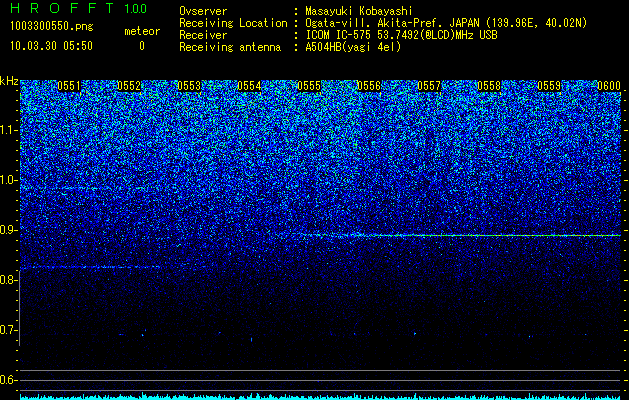Click the 0555 time marker
Viewport: 629px width, 400px height.
click(309, 86)
